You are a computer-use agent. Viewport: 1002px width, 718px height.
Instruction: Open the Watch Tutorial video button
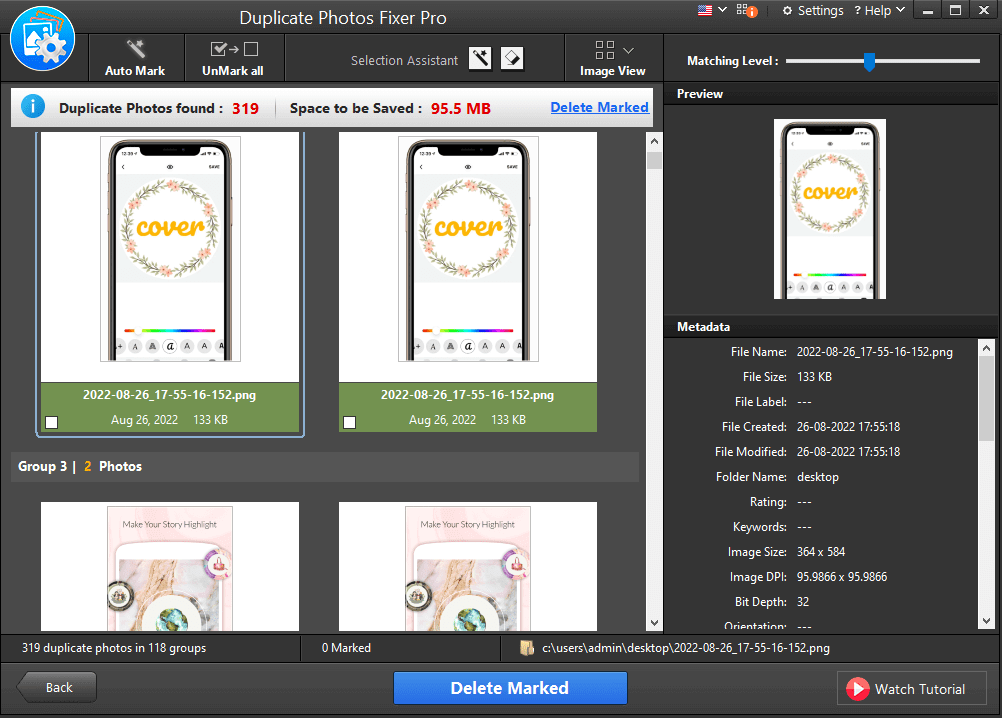[x=911, y=688]
